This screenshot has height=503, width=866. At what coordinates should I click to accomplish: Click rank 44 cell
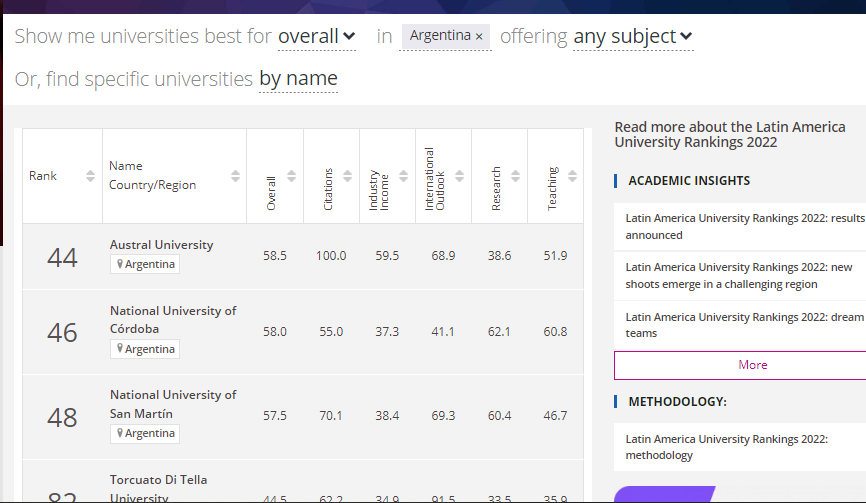click(x=62, y=257)
